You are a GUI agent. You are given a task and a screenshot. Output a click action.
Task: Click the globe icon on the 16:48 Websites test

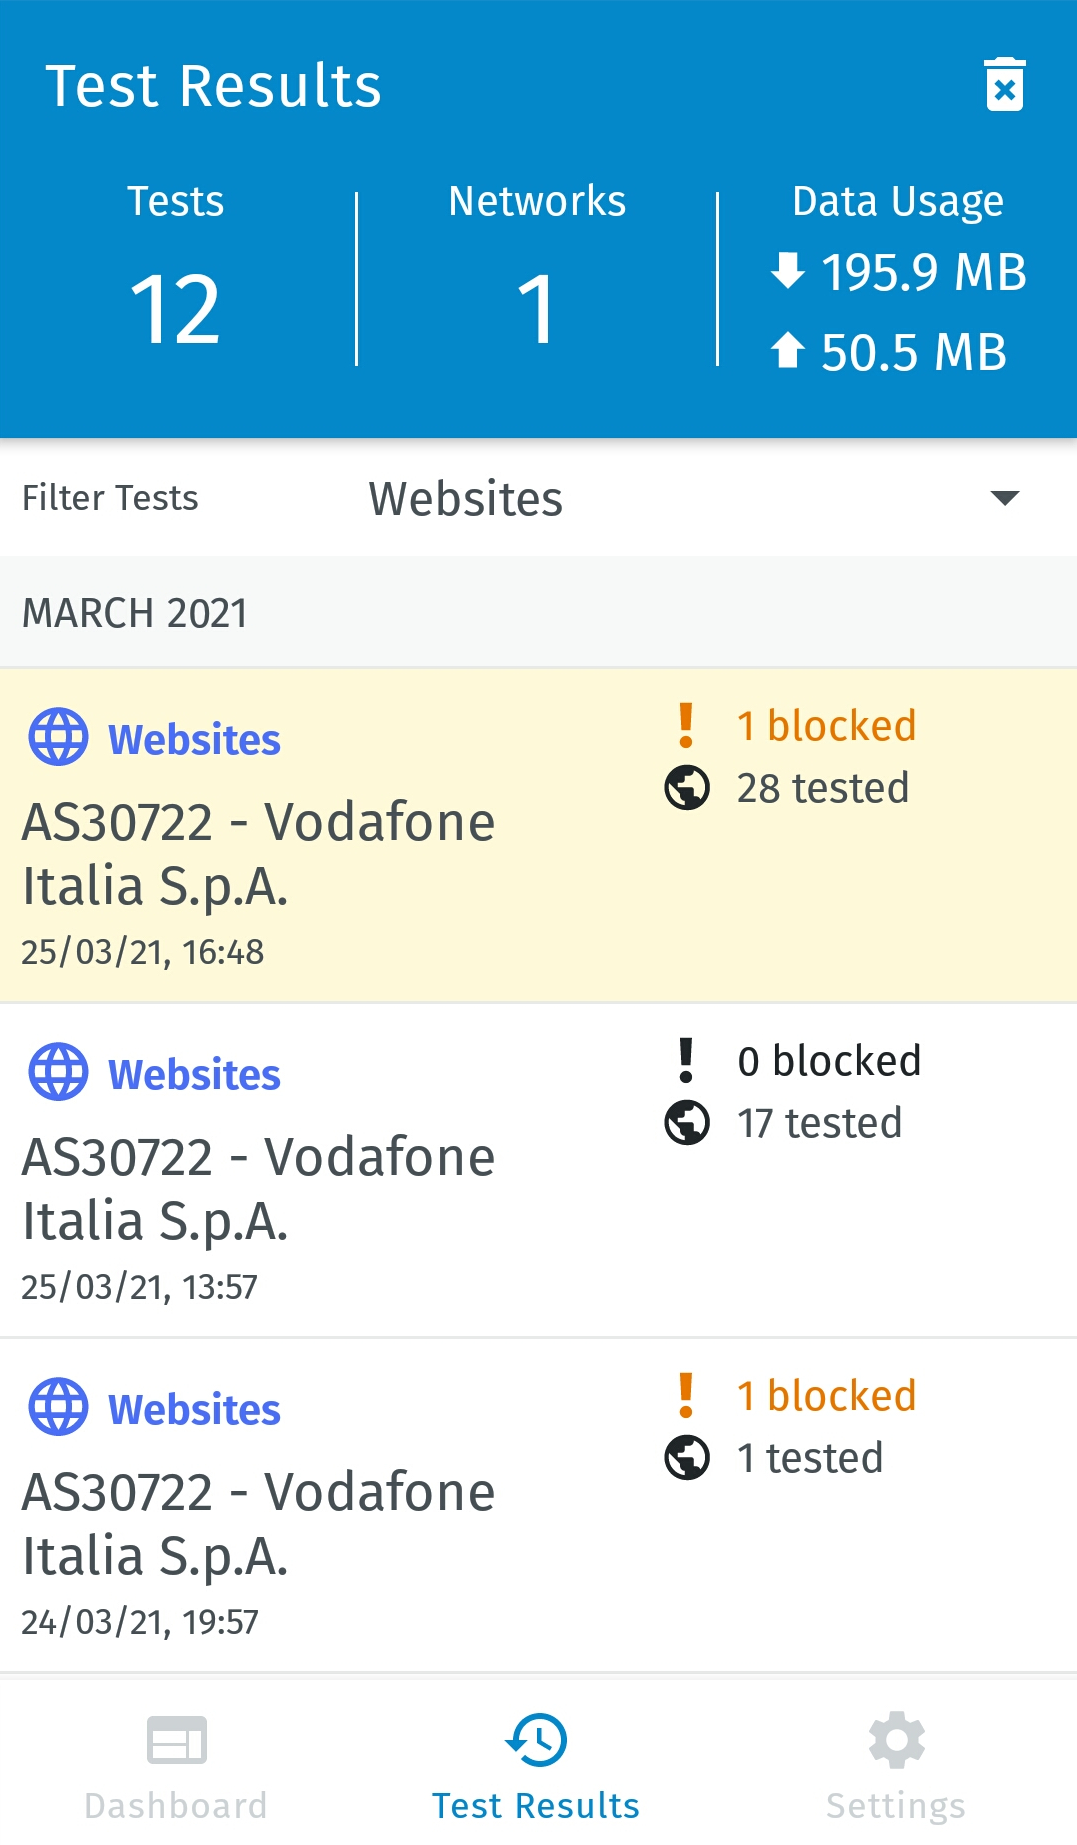pos(58,738)
